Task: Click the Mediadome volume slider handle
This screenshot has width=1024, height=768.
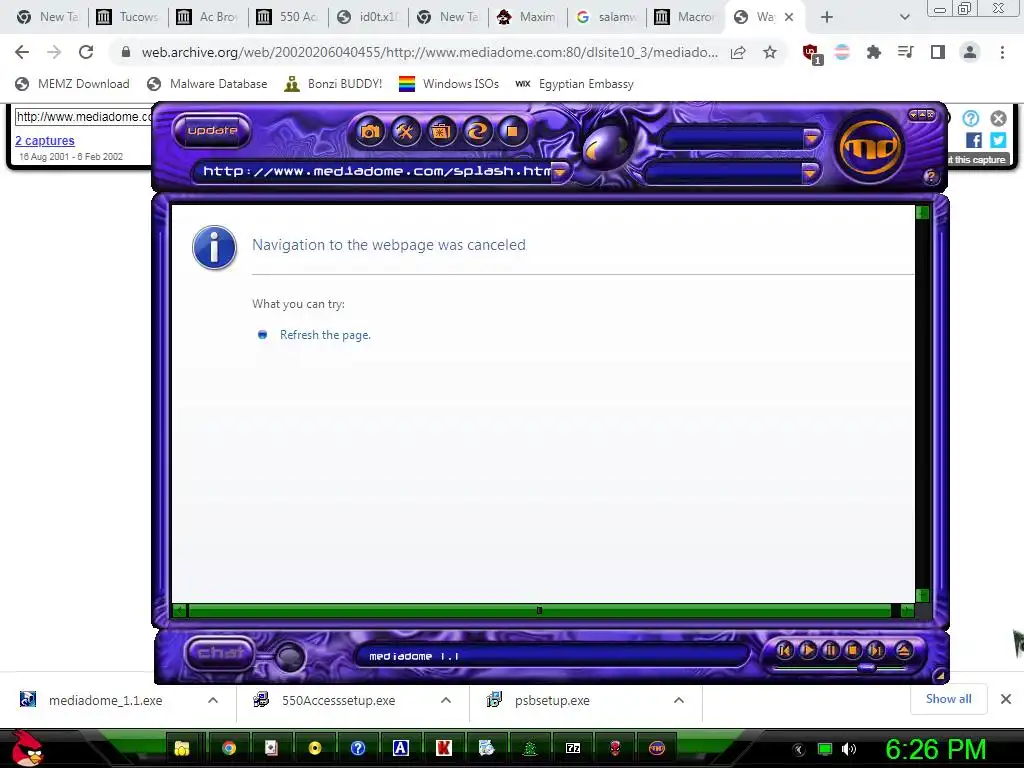Action: pyautogui.click(x=867, y=667)
